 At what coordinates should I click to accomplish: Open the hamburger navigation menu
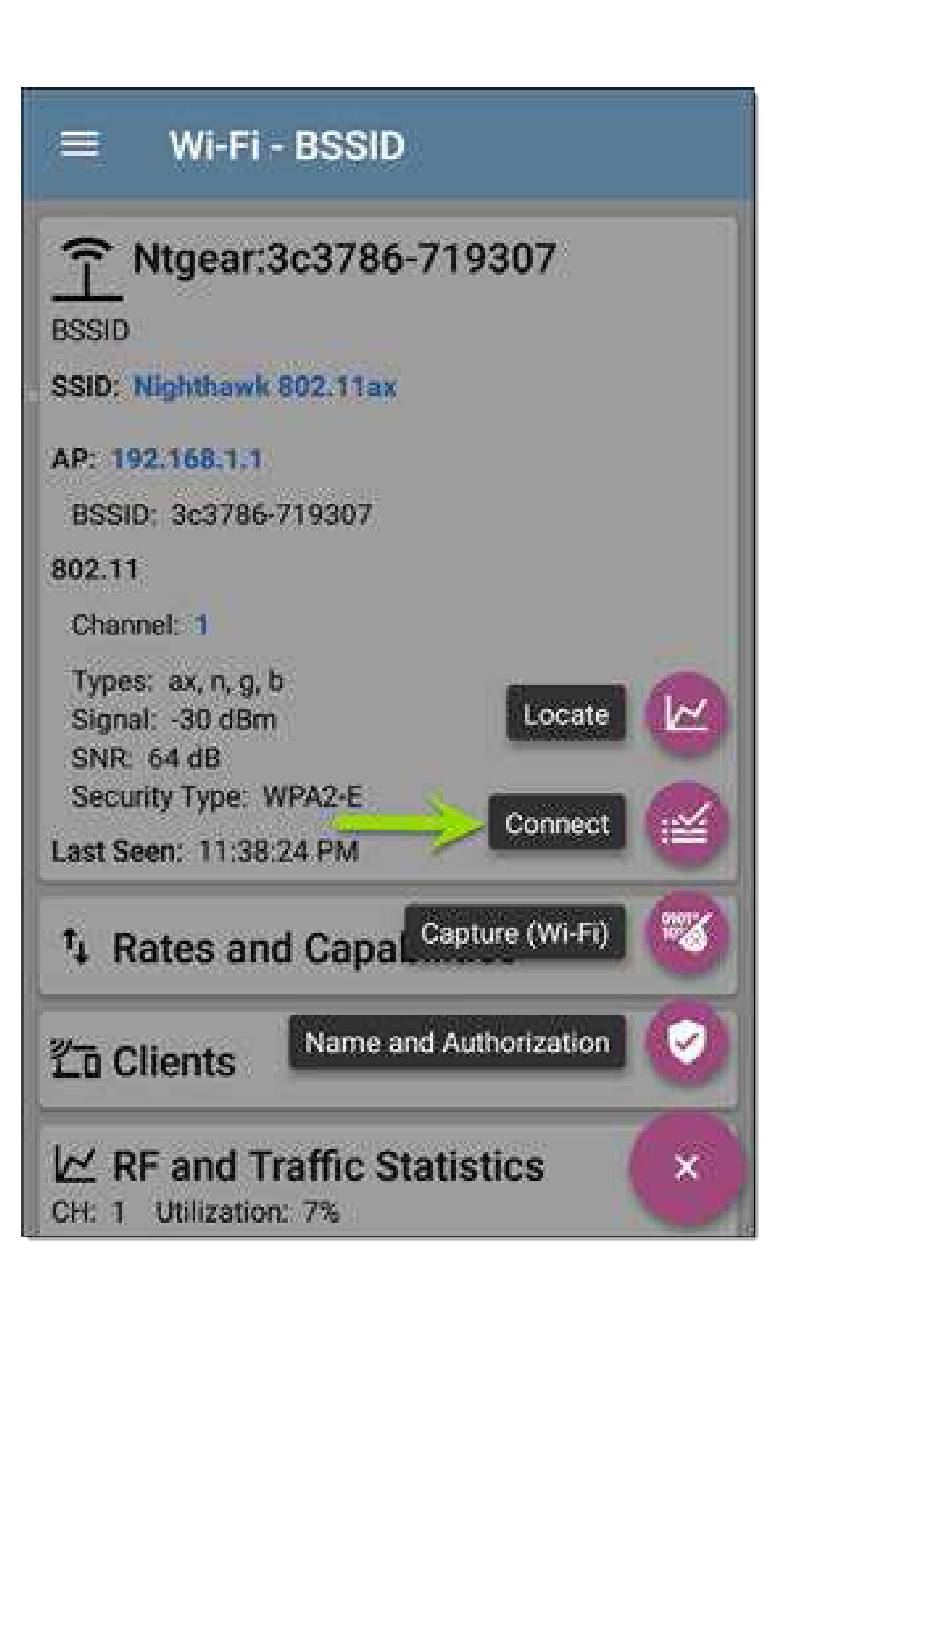(x=80, y=145)
